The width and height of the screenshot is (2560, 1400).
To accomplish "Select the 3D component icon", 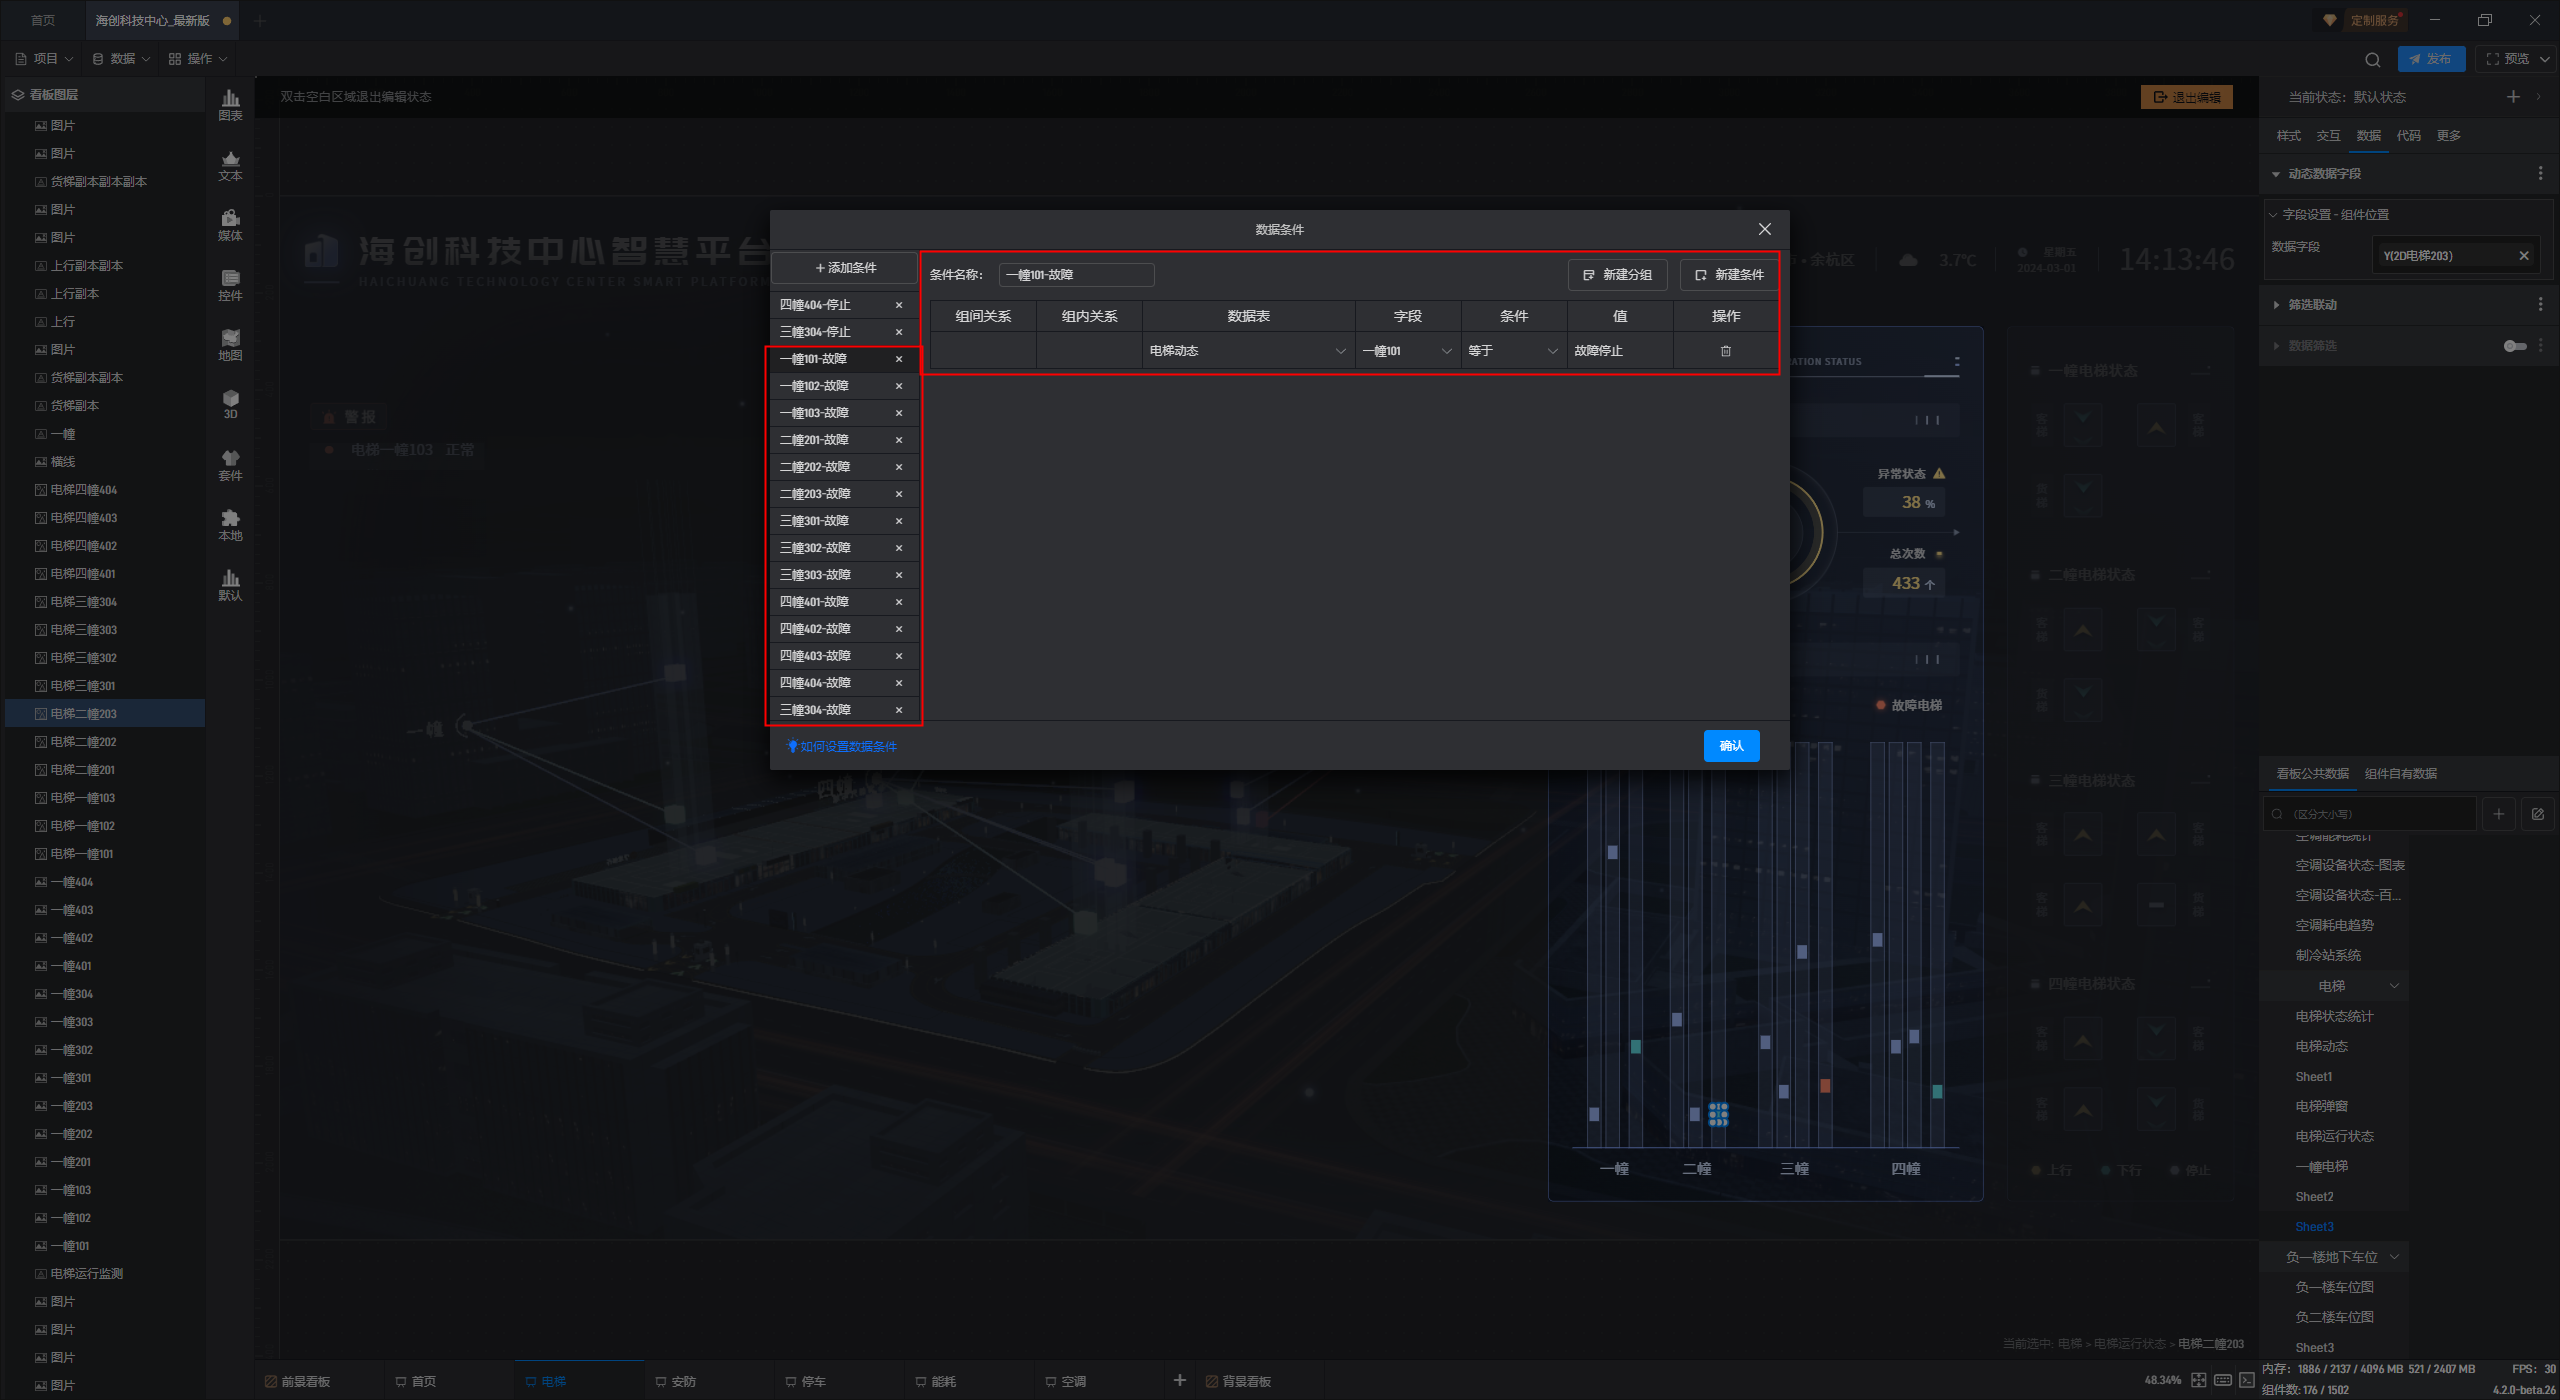I will 230,404.
